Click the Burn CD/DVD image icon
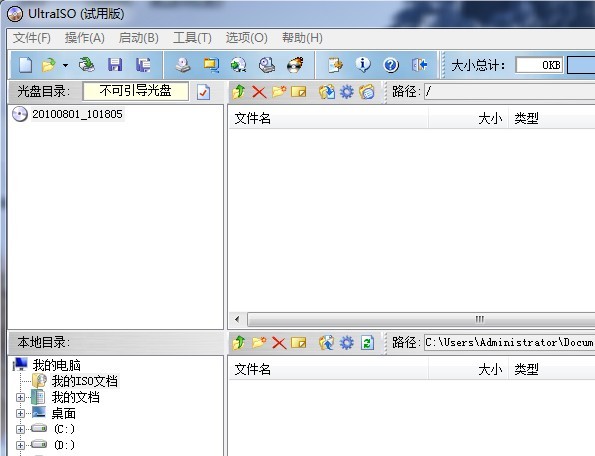Viewport: 595px width, 456px height. [x=295, y=65]
